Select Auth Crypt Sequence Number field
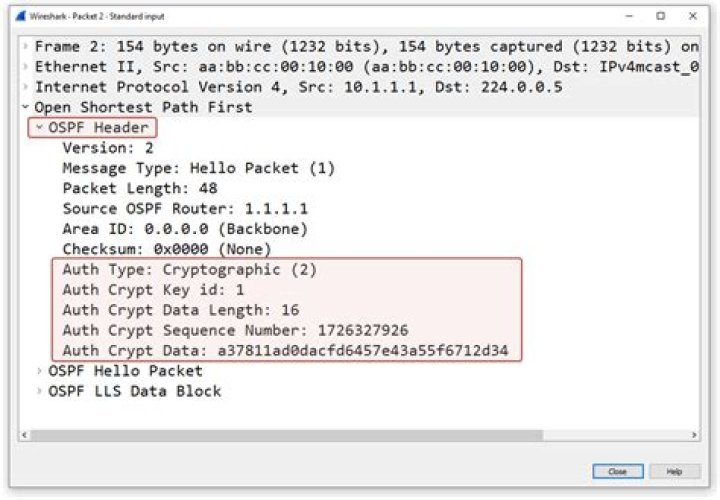 235,330
